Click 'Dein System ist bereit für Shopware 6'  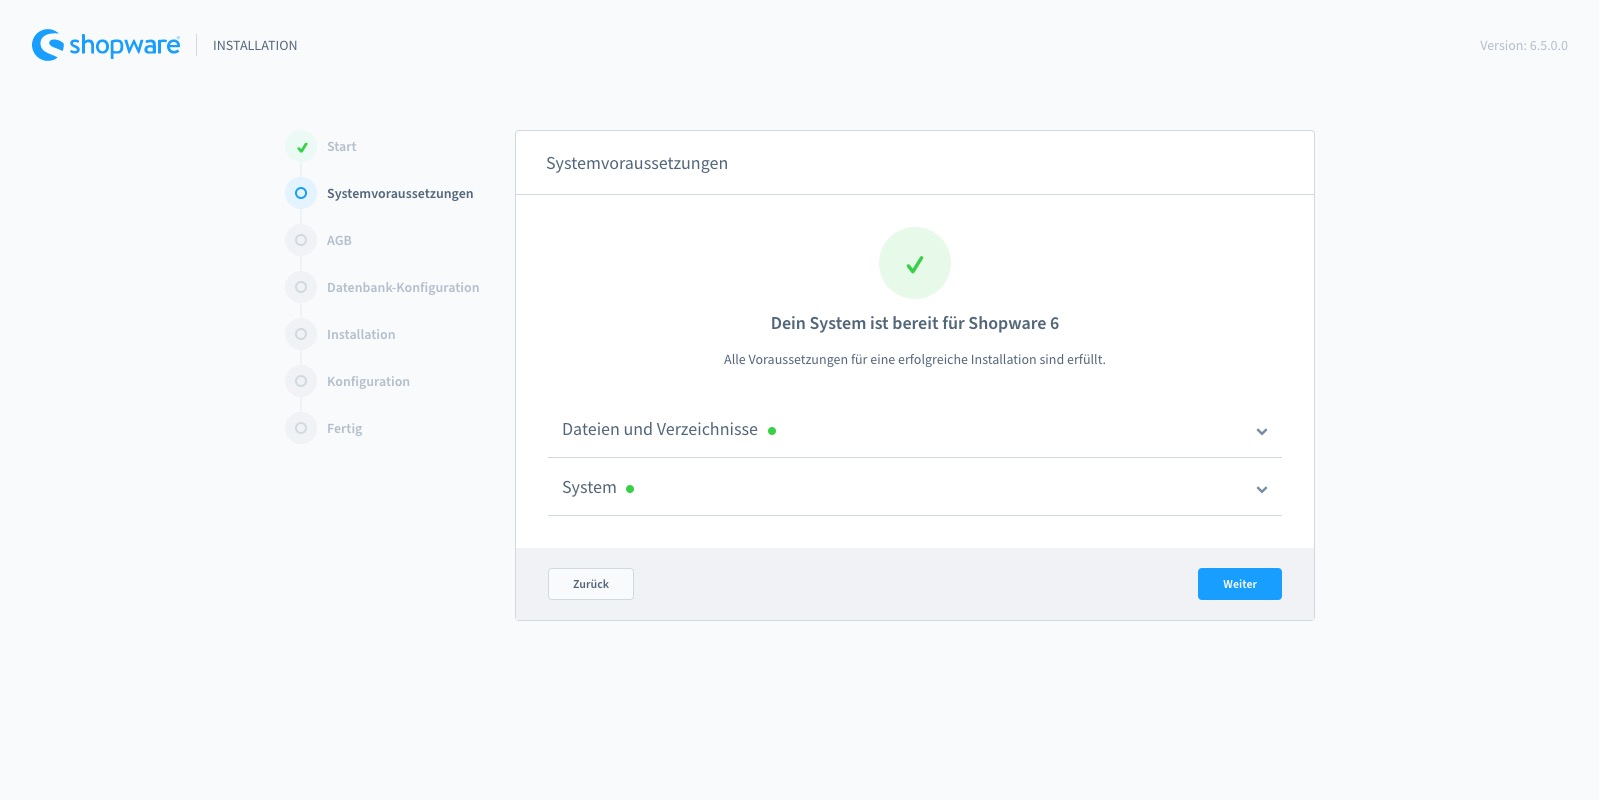point(915,323)
